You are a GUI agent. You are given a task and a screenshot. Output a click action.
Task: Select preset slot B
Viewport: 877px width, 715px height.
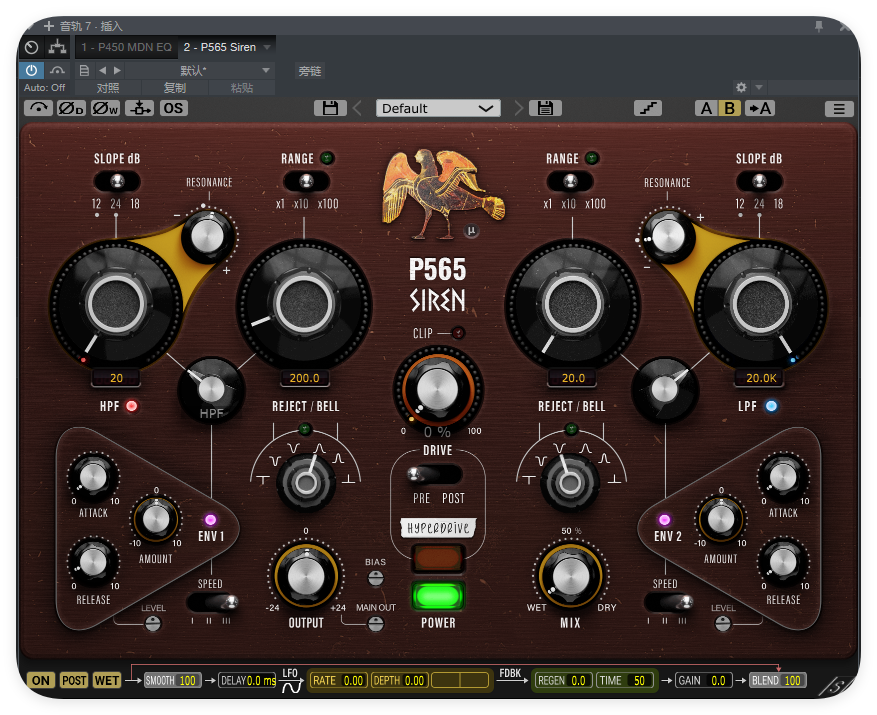coord(729,108)
